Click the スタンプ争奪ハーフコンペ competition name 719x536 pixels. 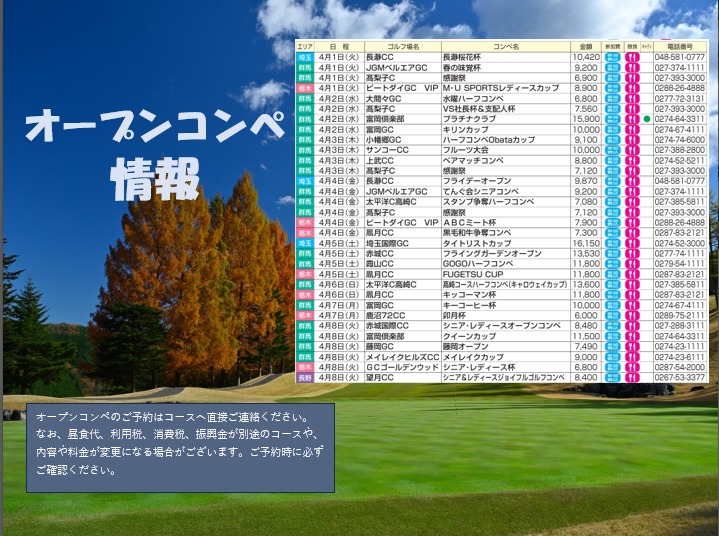[x=488, y=202]
